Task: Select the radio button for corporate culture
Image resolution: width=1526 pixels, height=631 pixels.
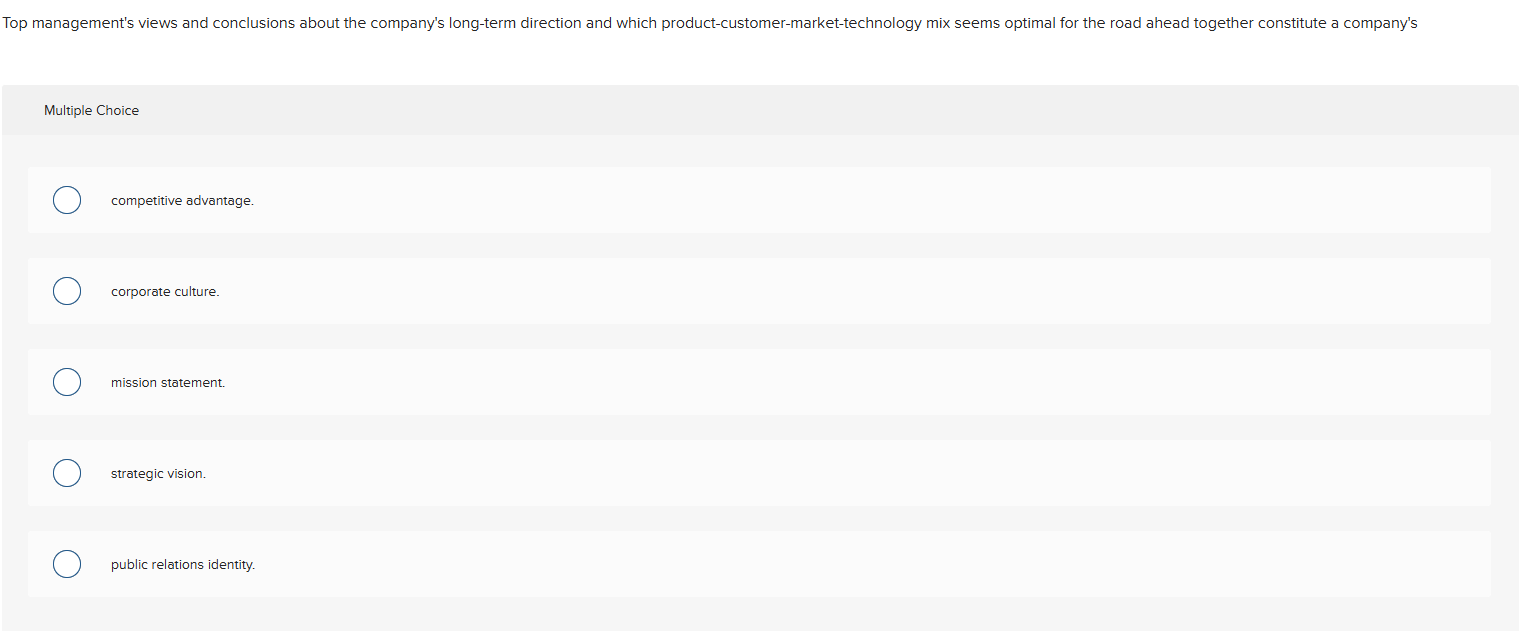Action: click(x=66, y=291)
